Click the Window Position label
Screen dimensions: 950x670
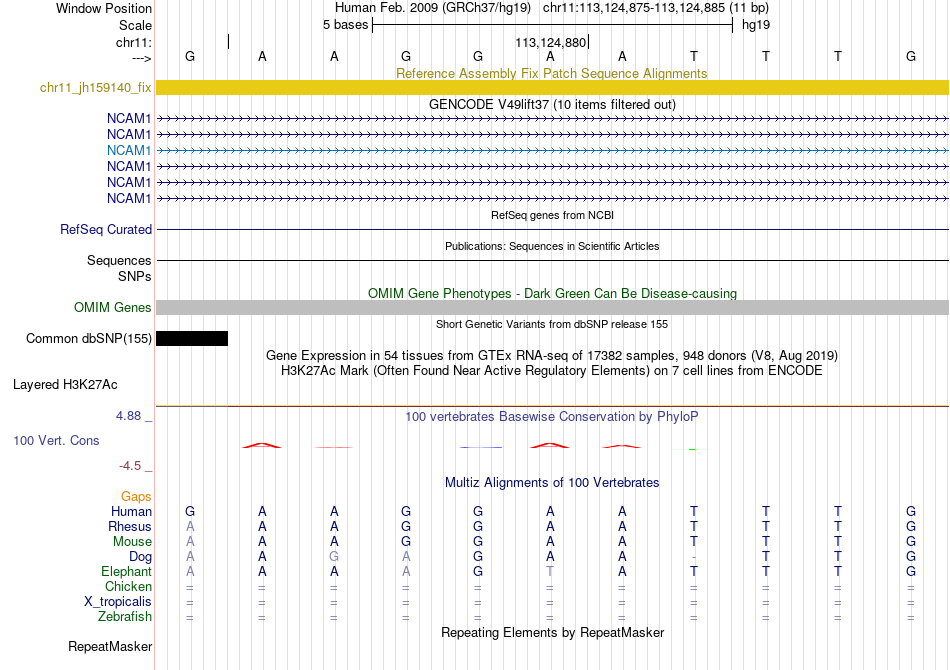pos(104,8)
